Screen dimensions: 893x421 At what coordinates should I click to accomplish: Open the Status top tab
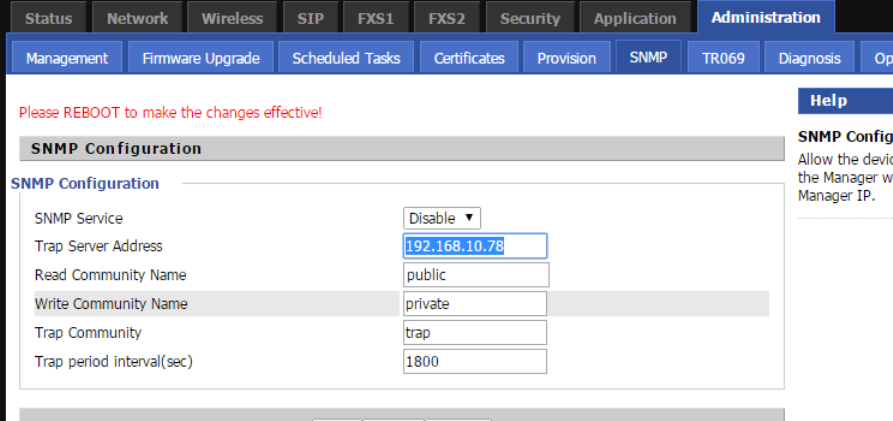[48, 18]
